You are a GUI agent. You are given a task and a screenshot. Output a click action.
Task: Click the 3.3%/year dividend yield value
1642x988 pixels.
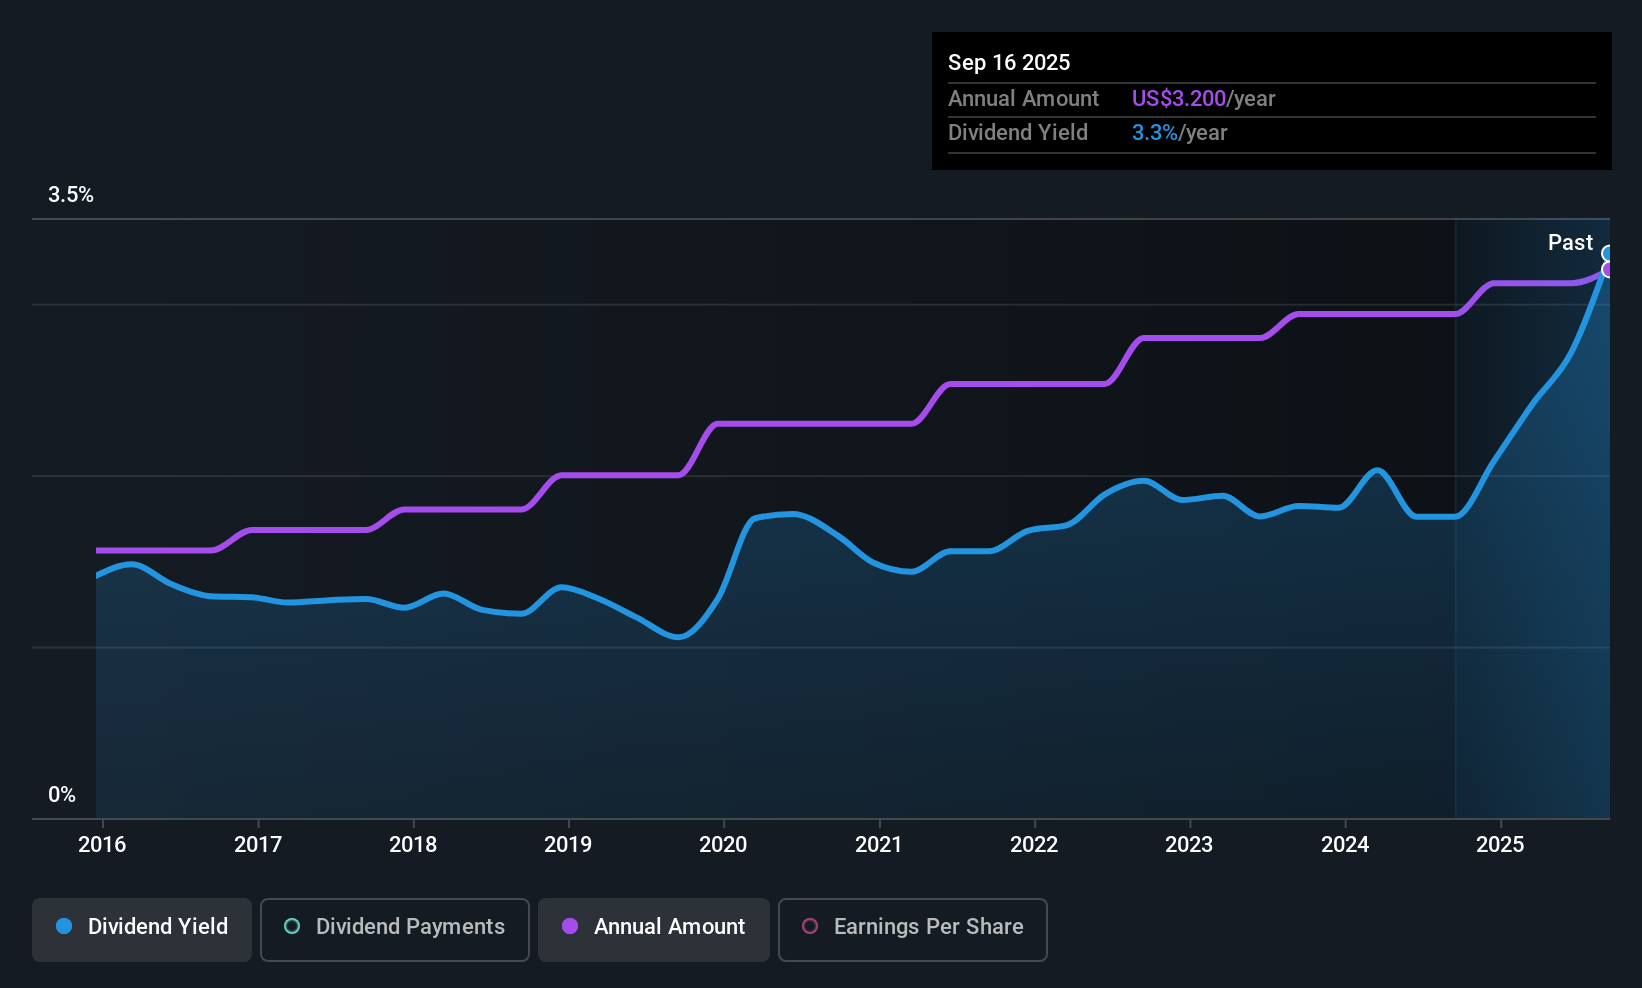point(1180,132)
